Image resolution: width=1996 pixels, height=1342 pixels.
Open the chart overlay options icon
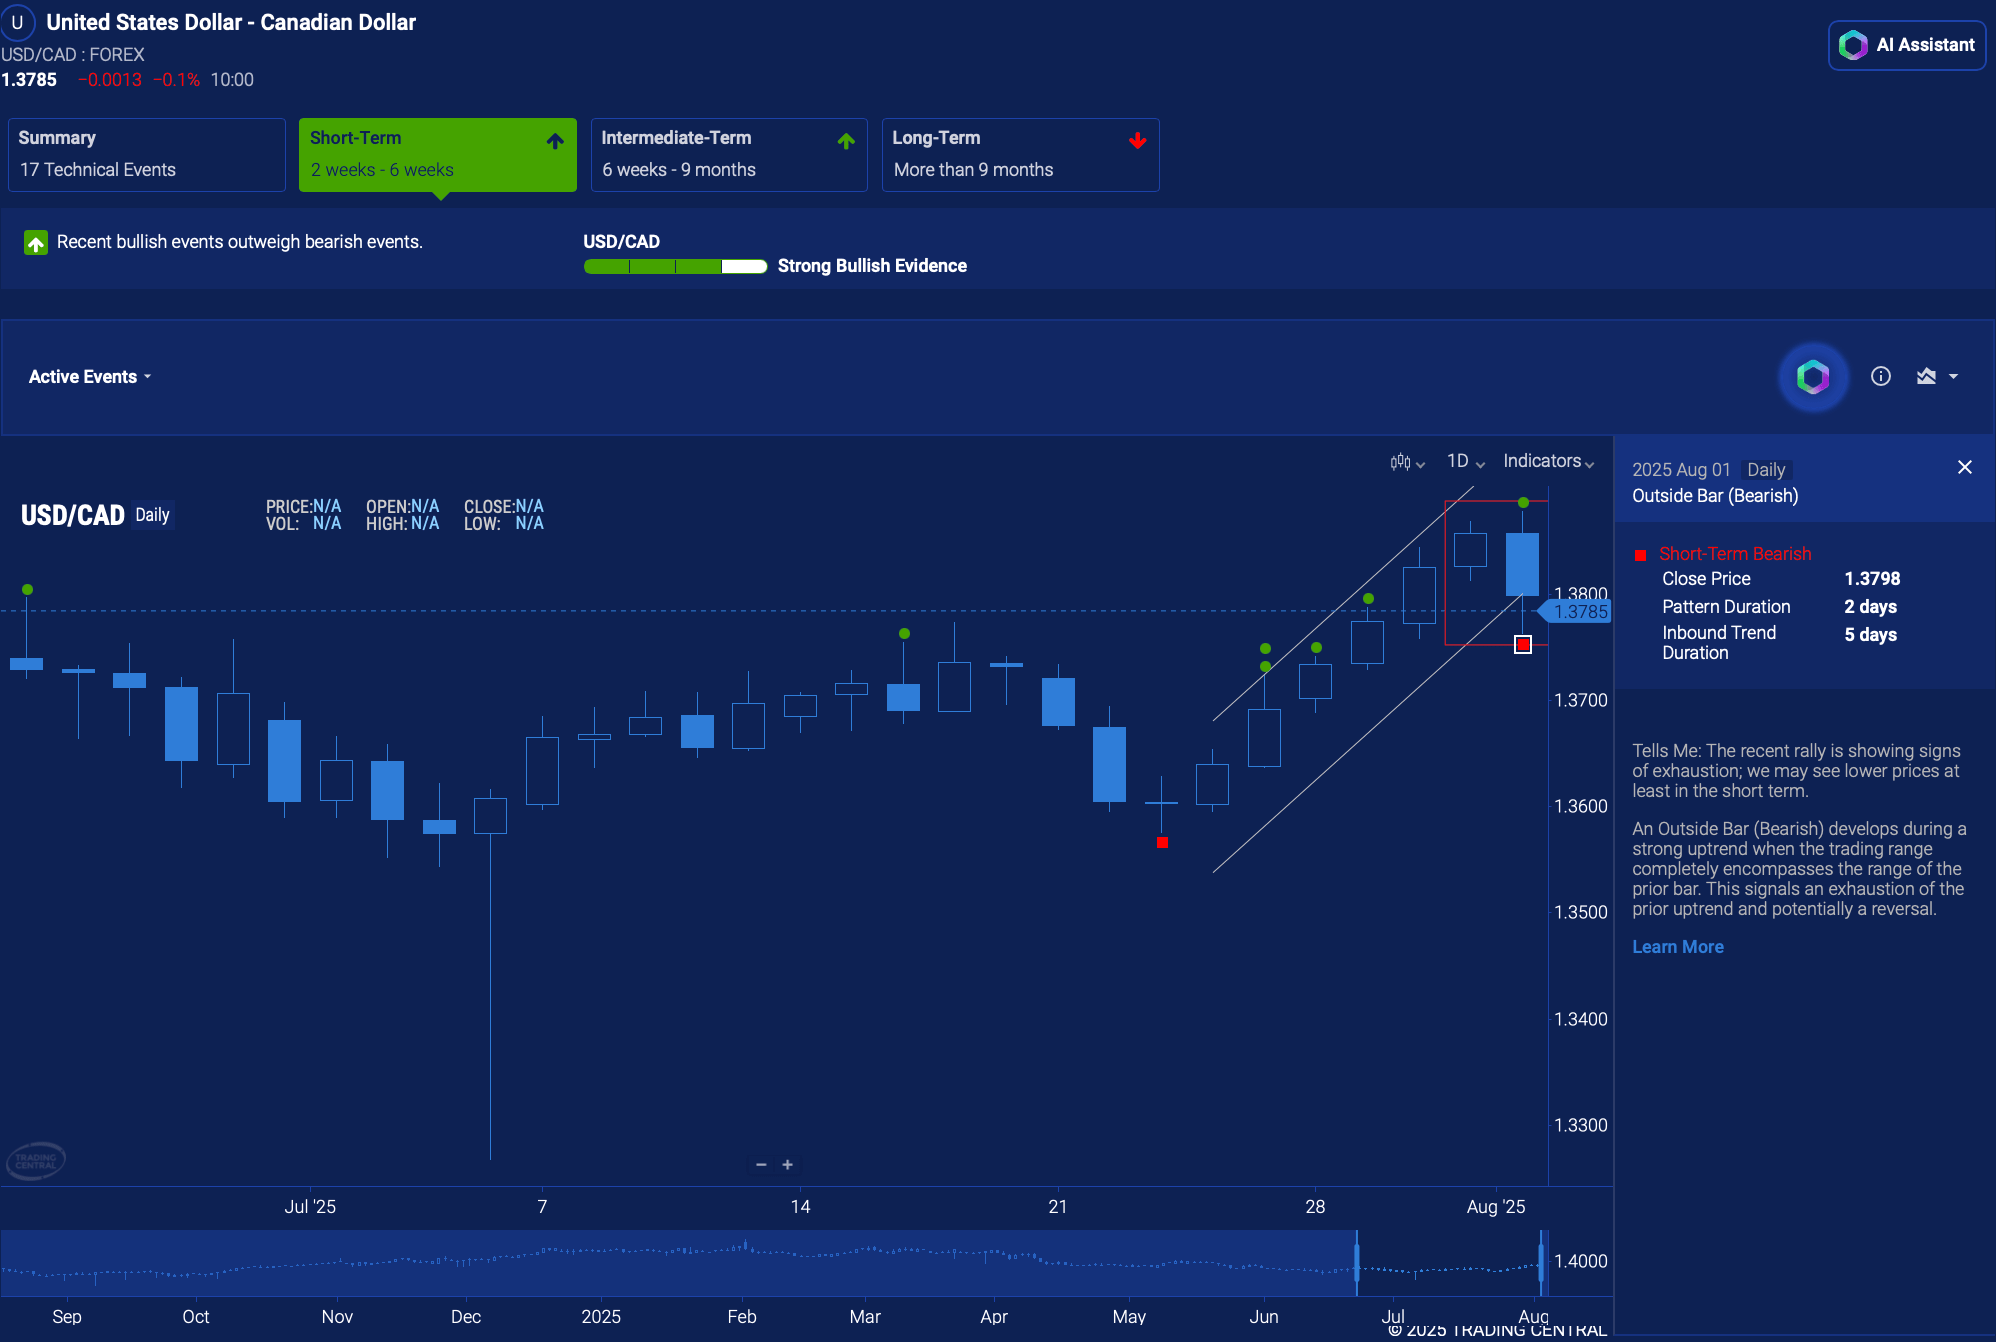[1926, 376]
